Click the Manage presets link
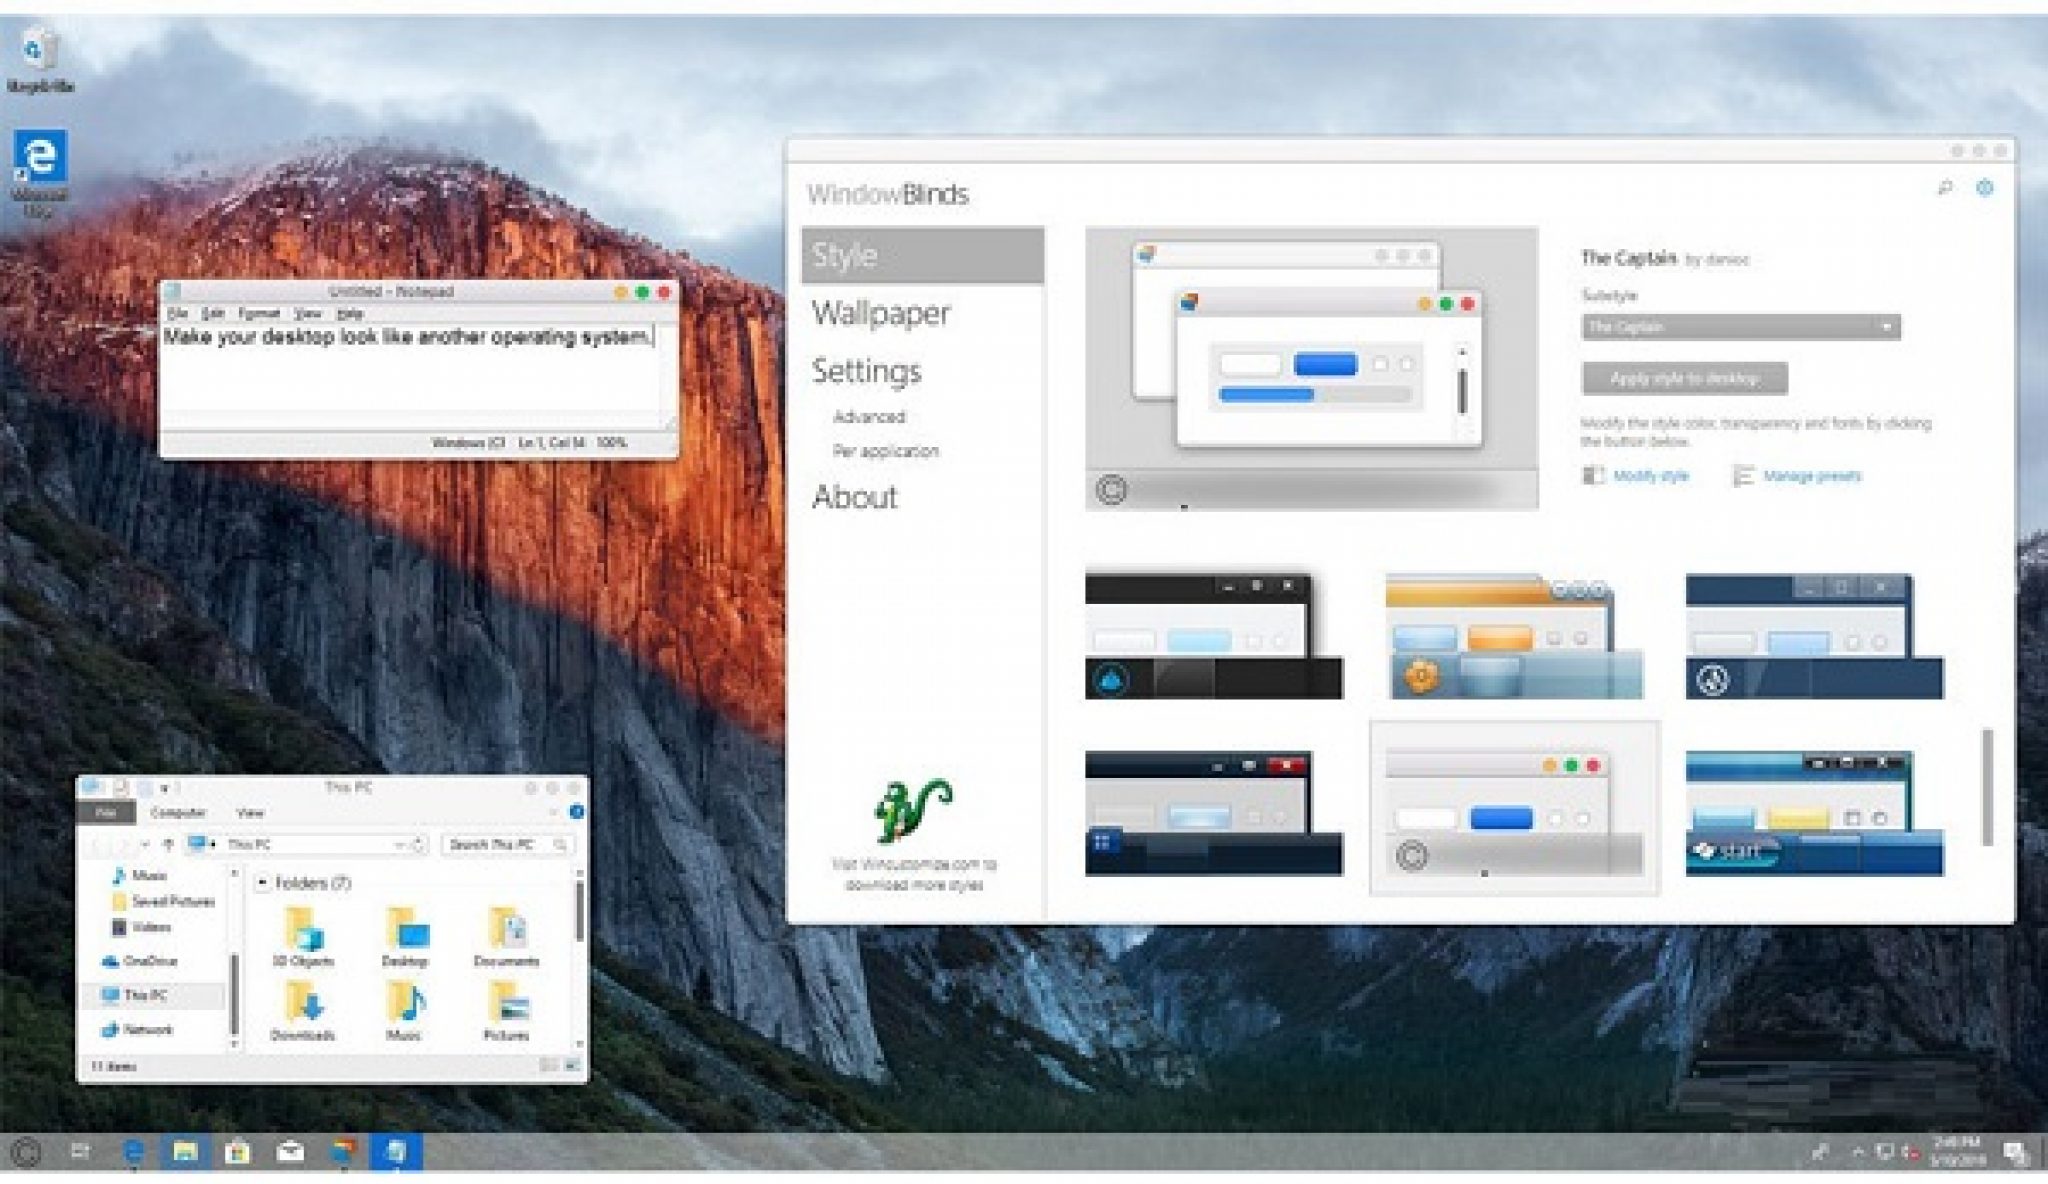Image resolution: width=2048 pixels, height=1184 pixels. pyautogui.click(x=1811, y=476)
